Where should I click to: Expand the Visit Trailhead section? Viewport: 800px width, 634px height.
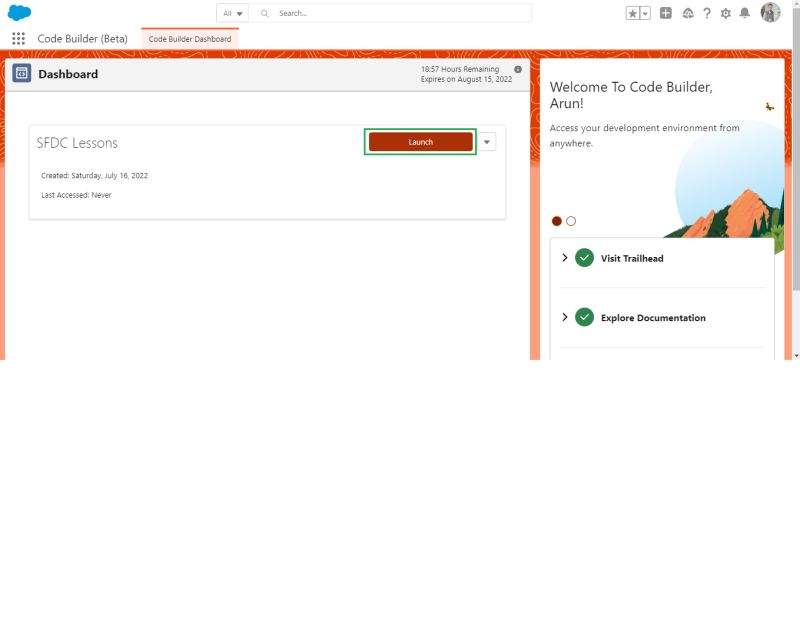565,257
